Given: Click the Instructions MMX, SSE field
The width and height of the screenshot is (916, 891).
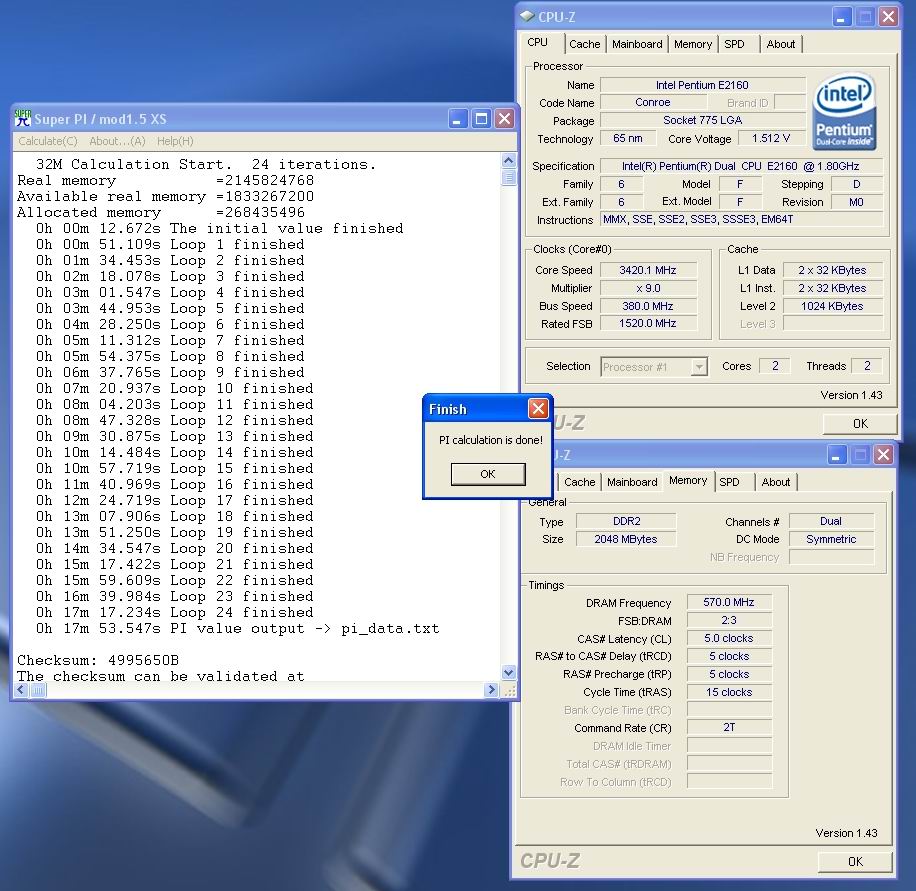Looking at the screenshot, I should point(742,219).
